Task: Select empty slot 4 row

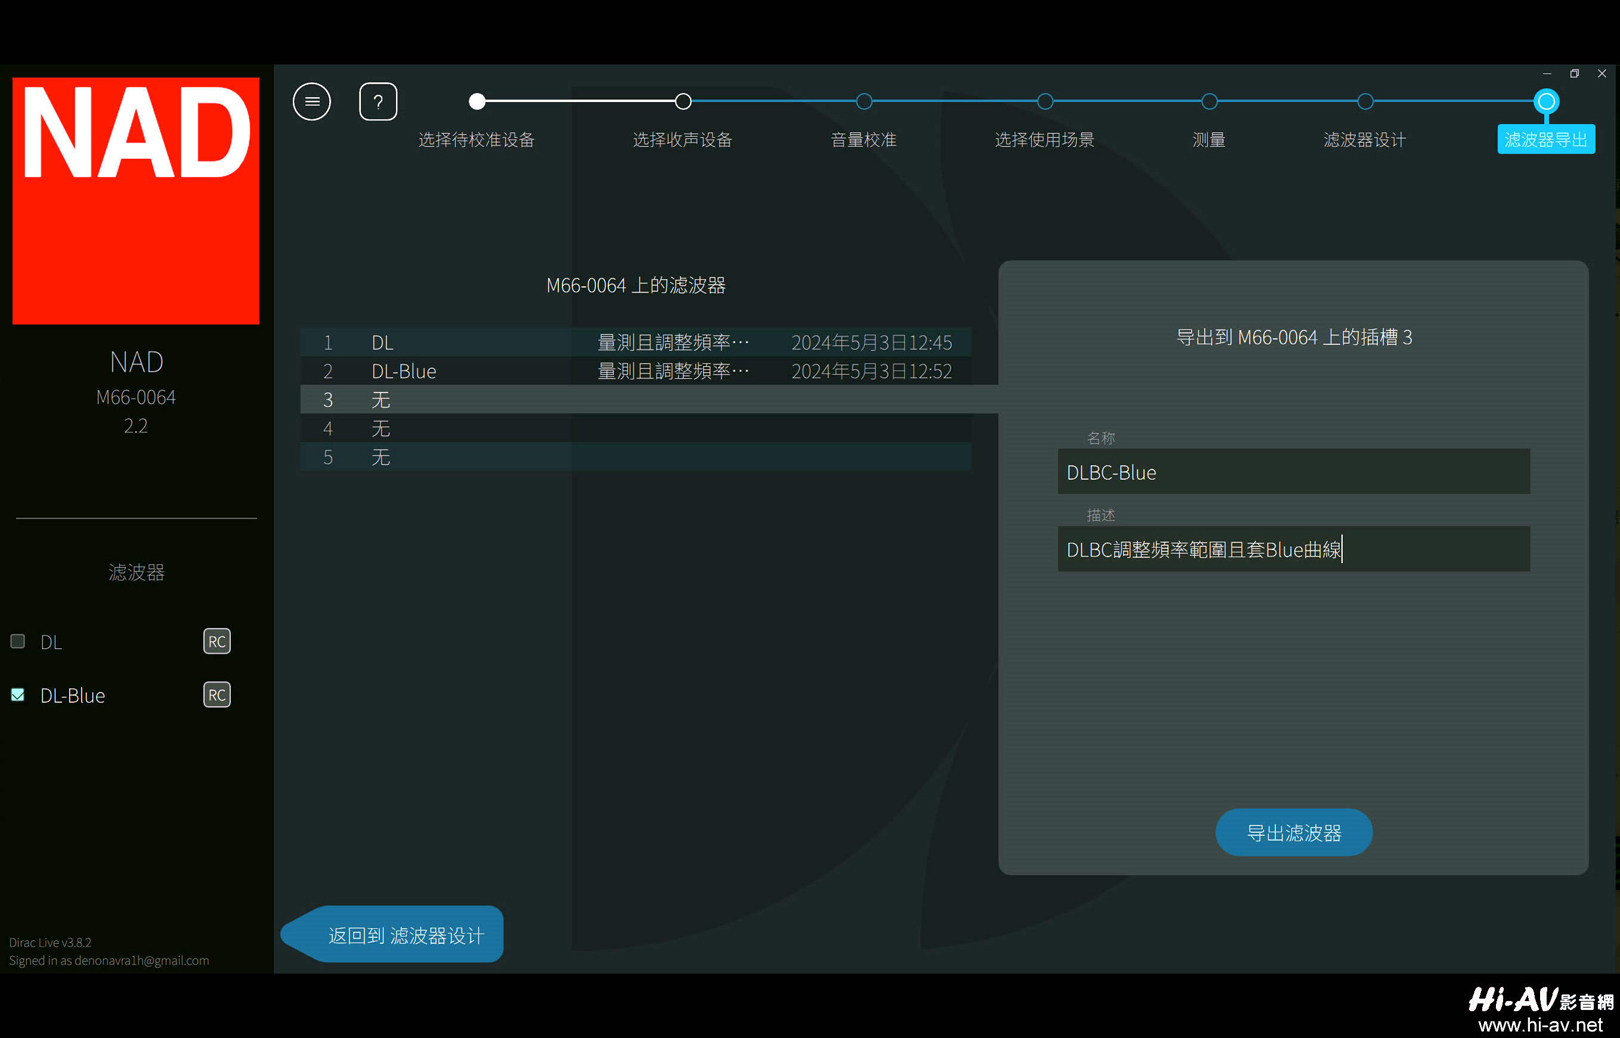Action: click(636, 428)
